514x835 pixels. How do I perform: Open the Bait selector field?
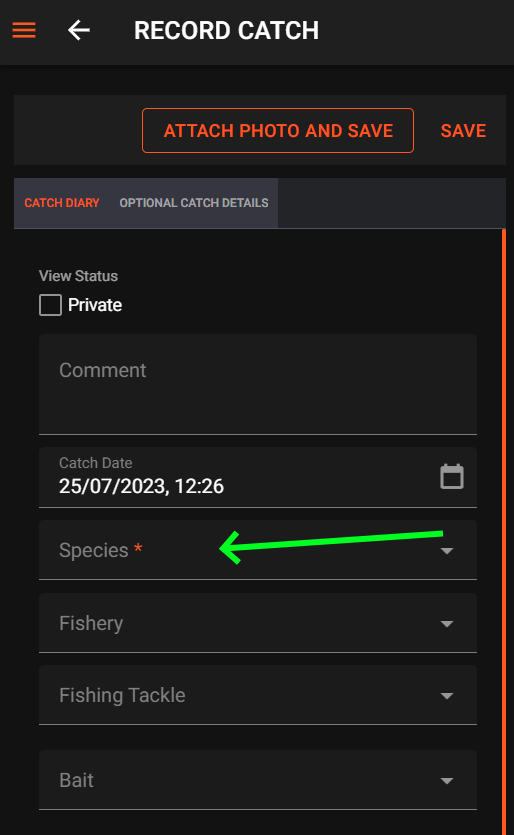click(258, 780)
